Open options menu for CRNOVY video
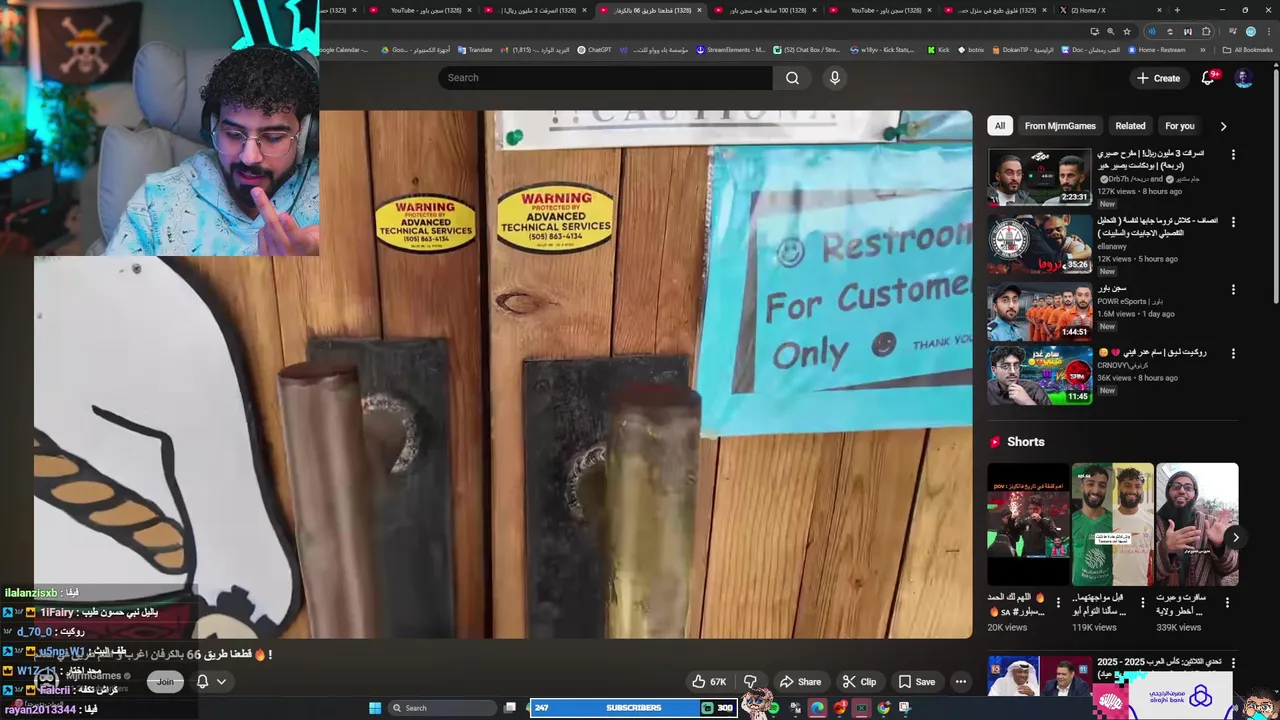Image resolution: width=1280 pixels, height=720 pixels. coord(1233,354)
